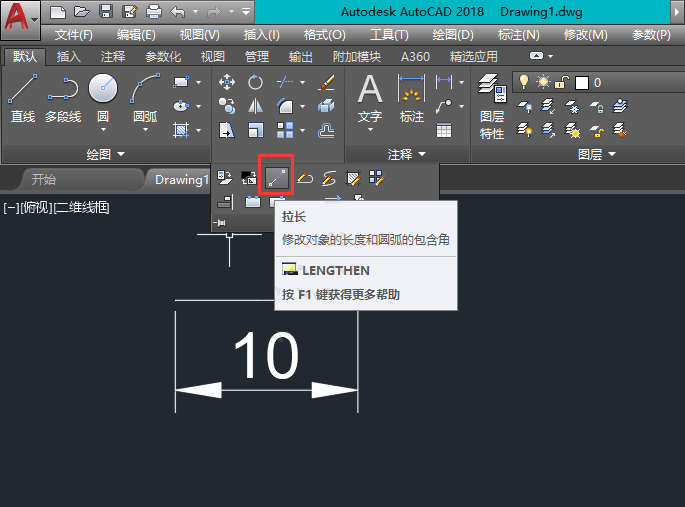The width and height of the screenshot is (685, 507).
Task: Toggle the layer lock padlock icon
Action: point(560,81)
